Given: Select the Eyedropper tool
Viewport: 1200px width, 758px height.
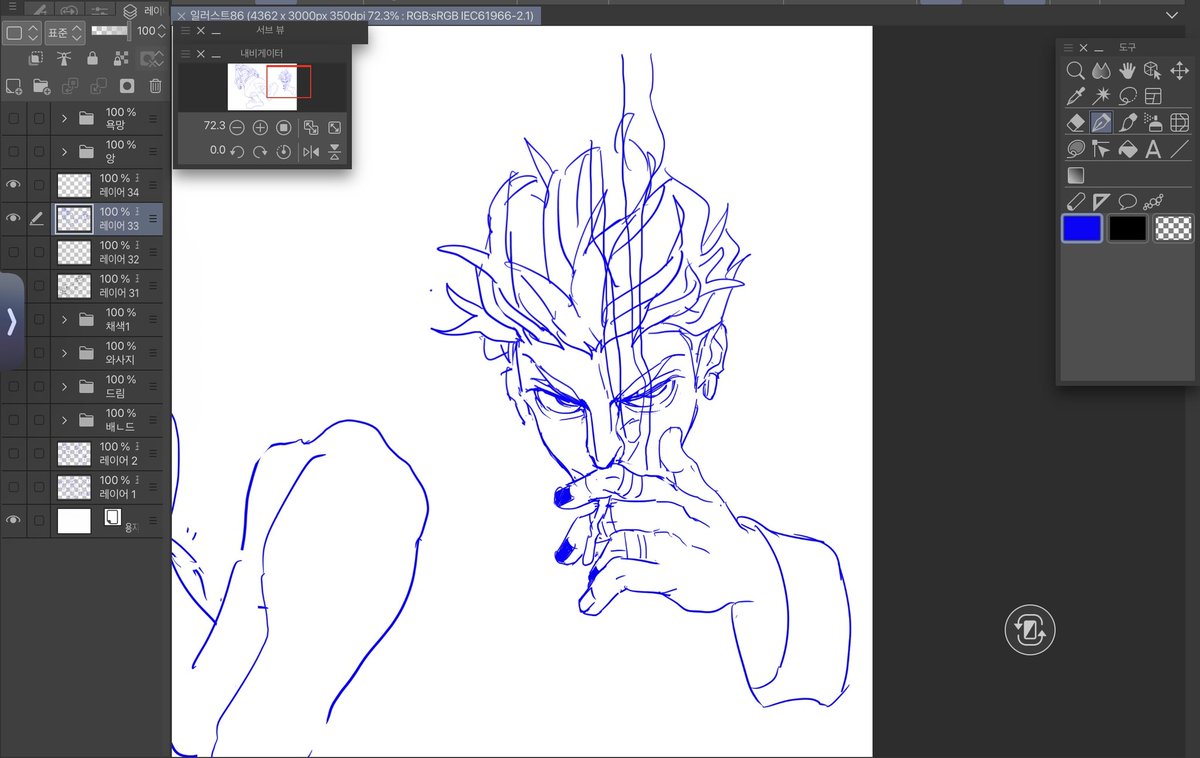Looking at the screenshot, I should point(1075,97).
